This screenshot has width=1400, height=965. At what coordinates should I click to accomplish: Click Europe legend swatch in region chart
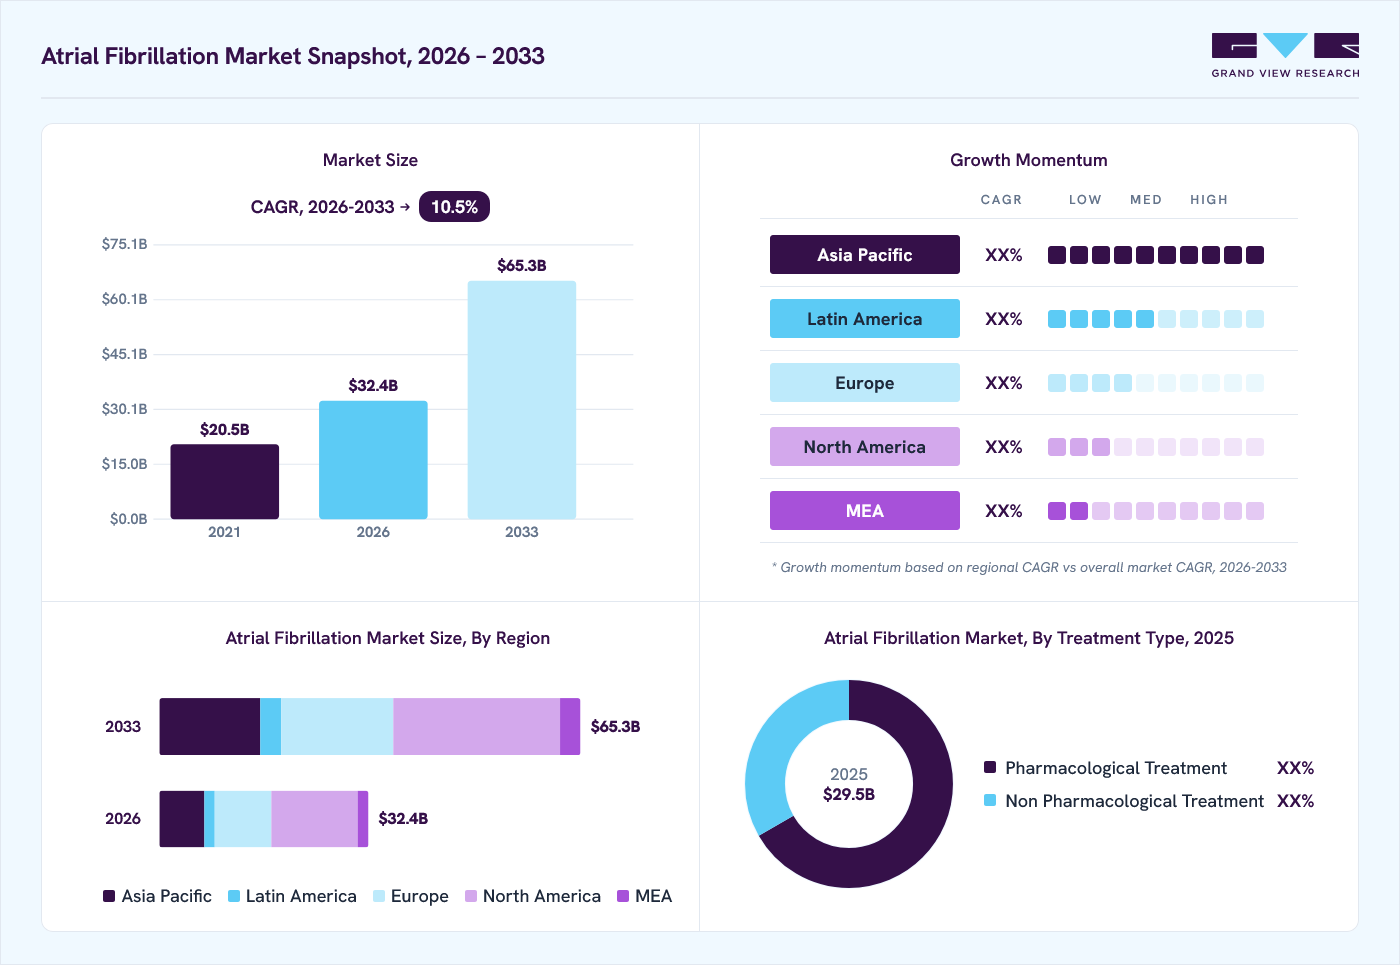(x=379, y=896)
